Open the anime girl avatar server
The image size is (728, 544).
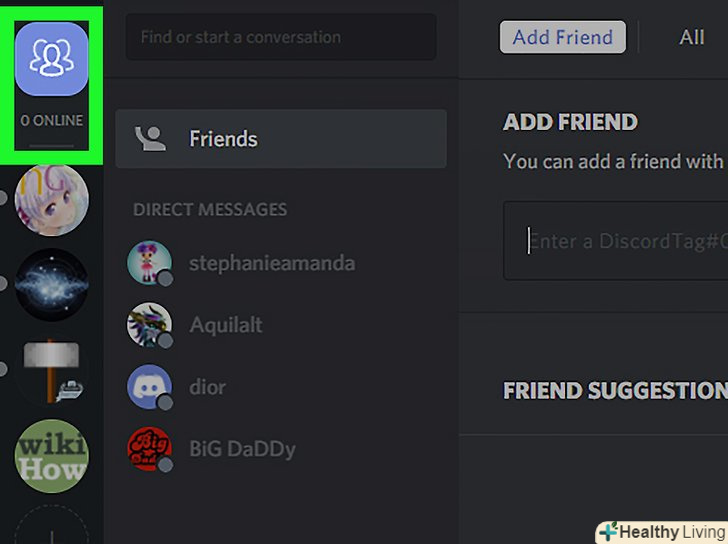[x=52, y=200]
